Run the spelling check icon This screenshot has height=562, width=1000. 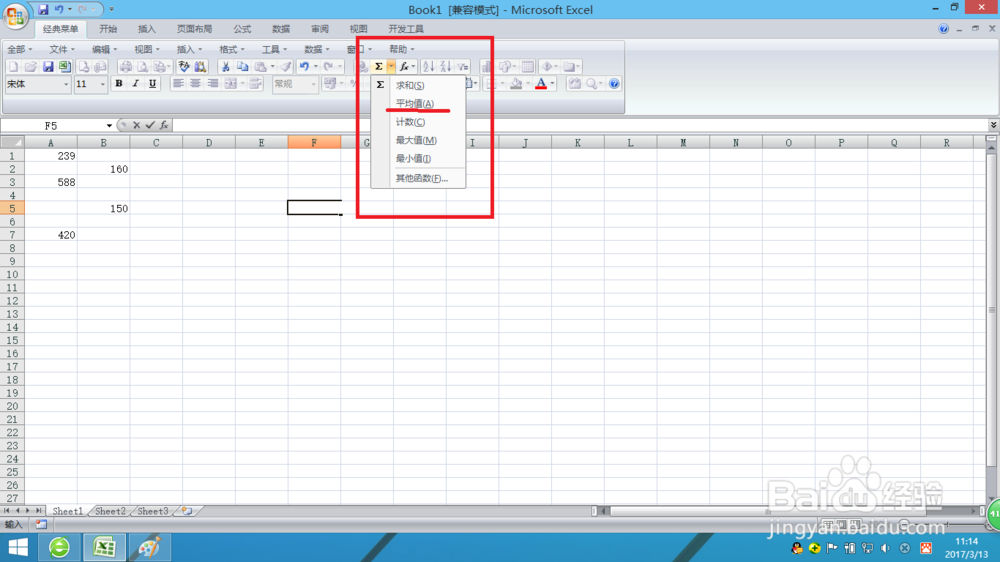point(184,66)
